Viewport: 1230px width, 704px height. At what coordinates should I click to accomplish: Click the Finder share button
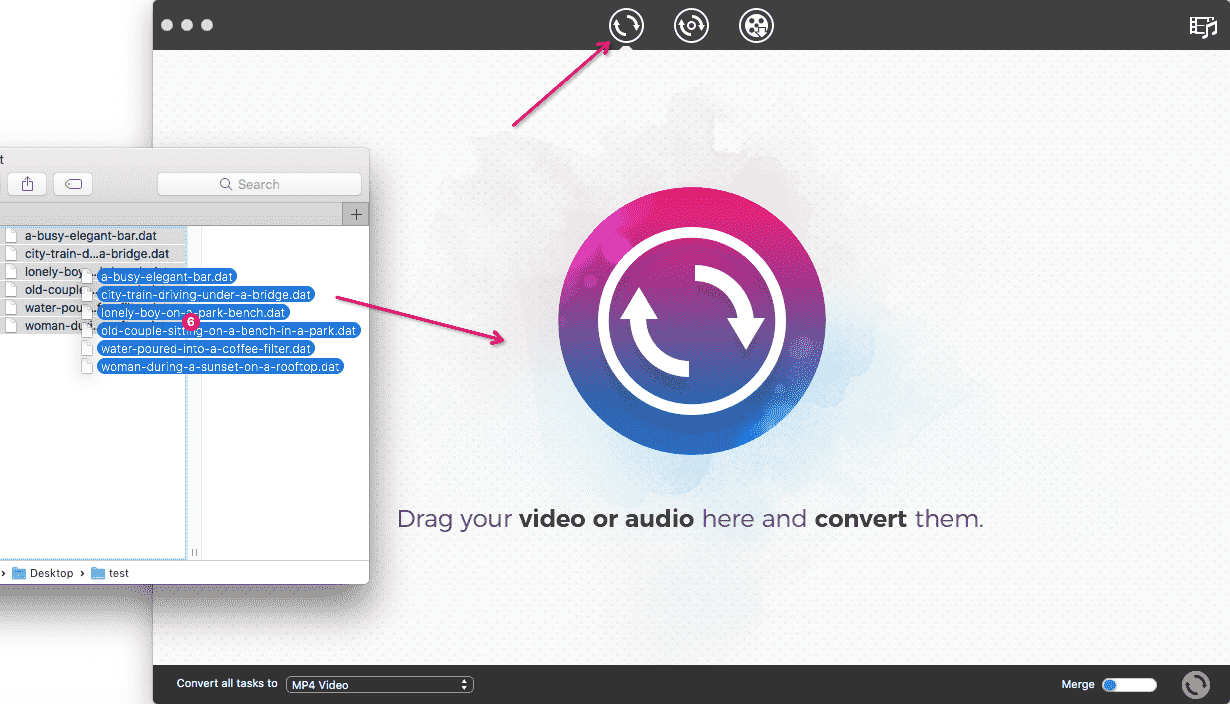(x=27, y=184)
